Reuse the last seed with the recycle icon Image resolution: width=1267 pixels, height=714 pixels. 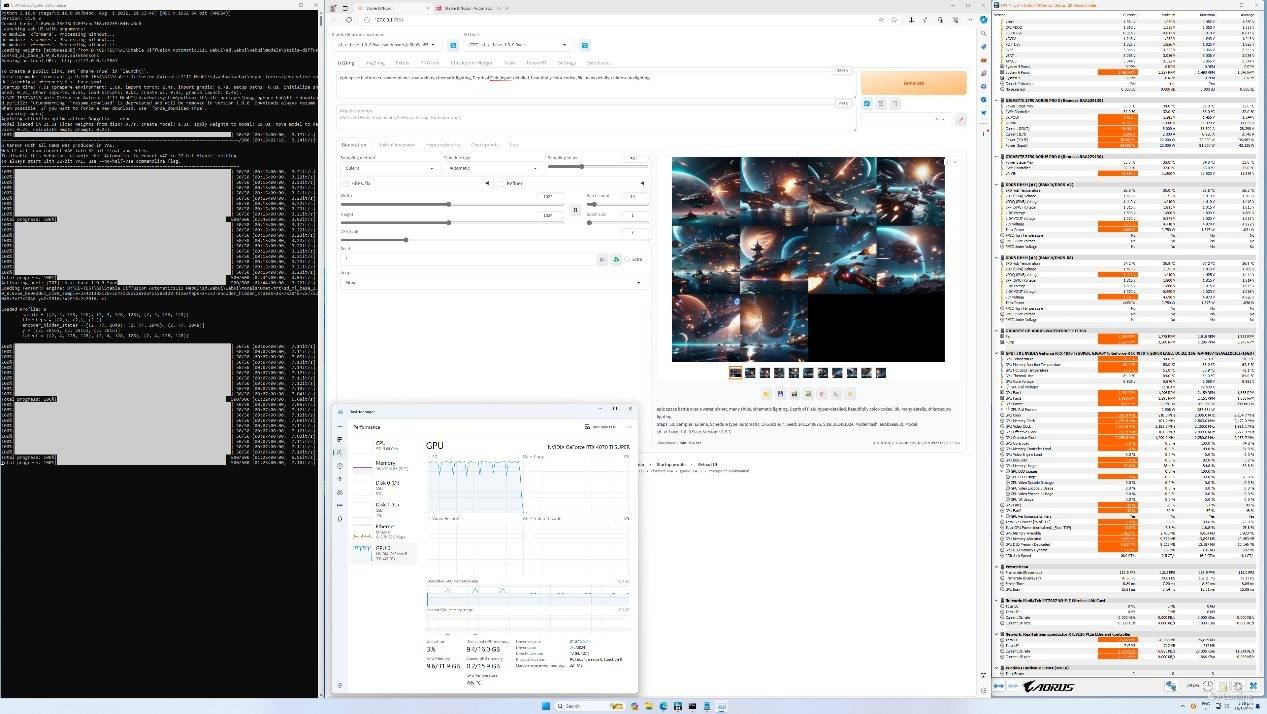coord(616,259)
